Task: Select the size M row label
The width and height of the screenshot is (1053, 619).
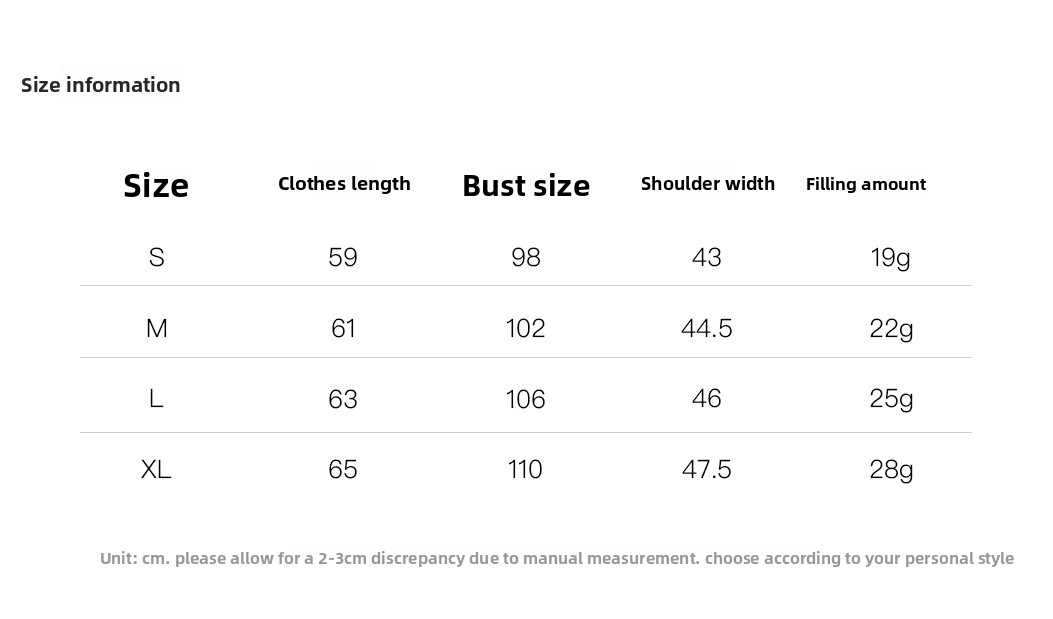Action: click(156, 328)
